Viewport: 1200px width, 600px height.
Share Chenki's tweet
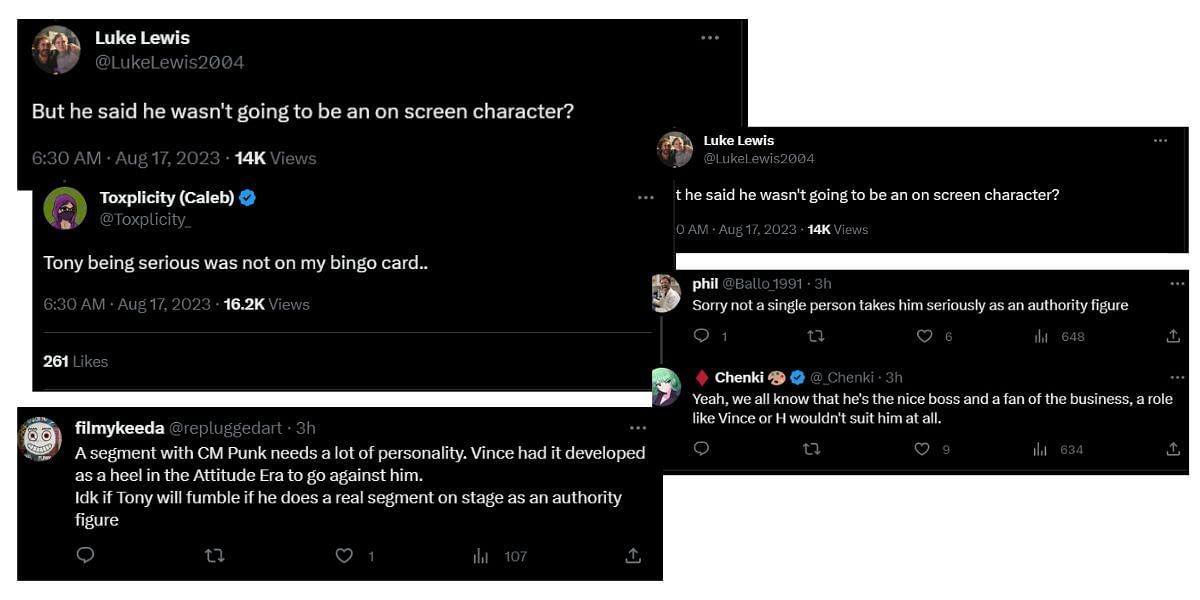[1173, 449]
